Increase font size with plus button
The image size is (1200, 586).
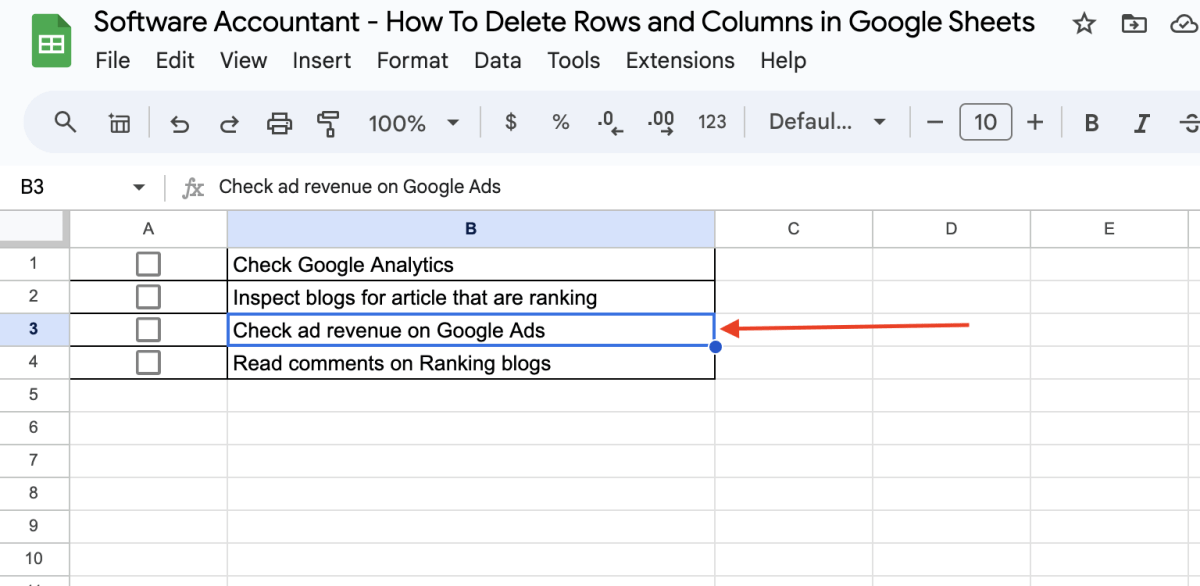(x=1035, y=122)
